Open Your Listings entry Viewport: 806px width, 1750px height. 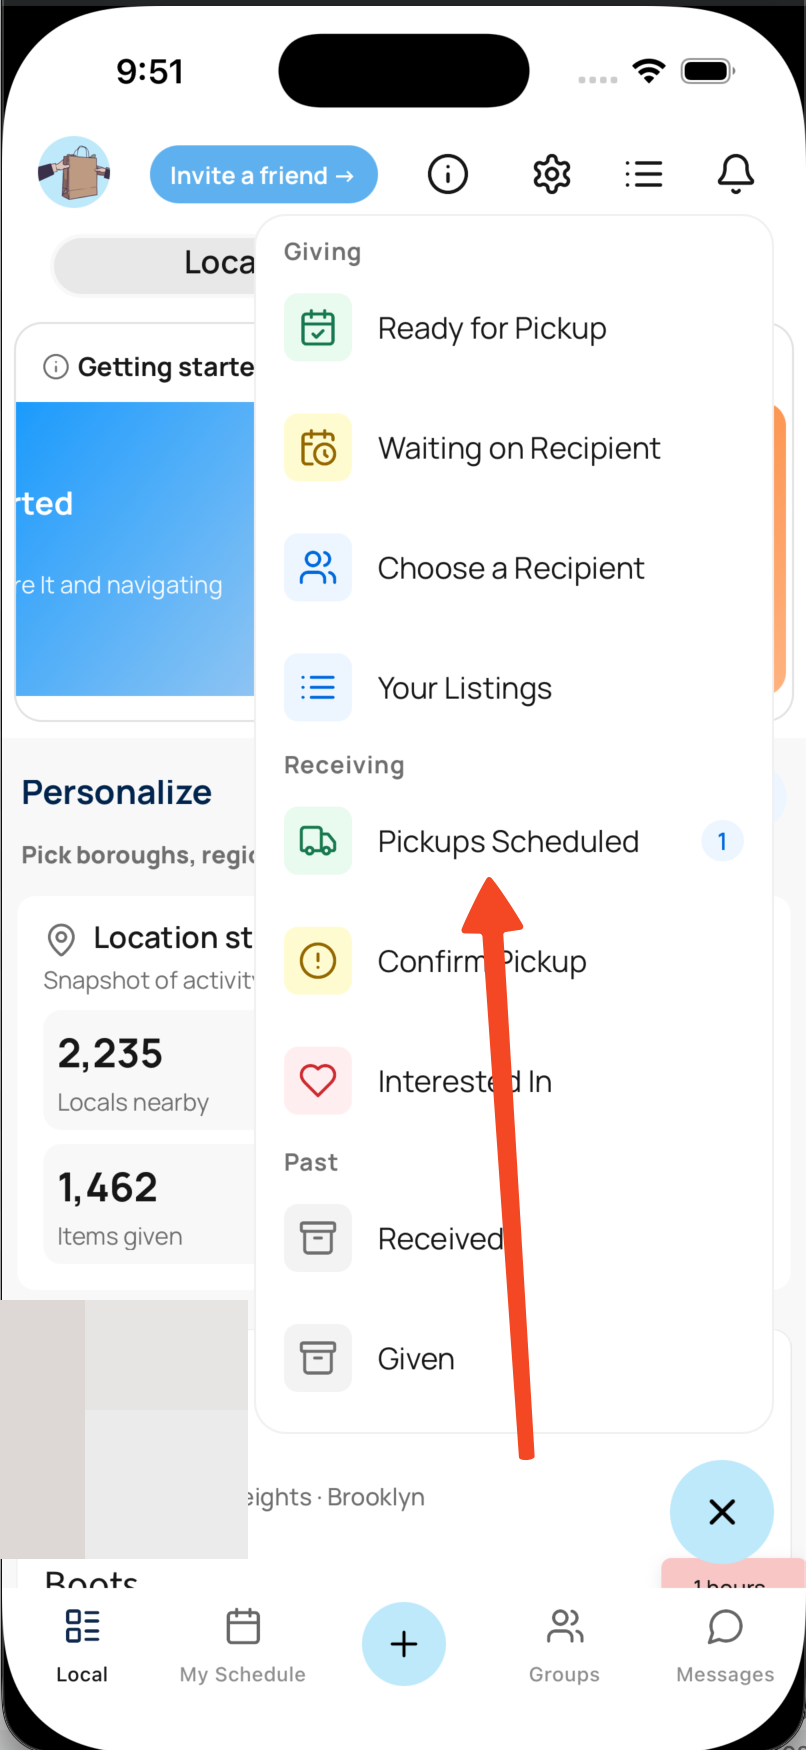(x=464, y=688)
